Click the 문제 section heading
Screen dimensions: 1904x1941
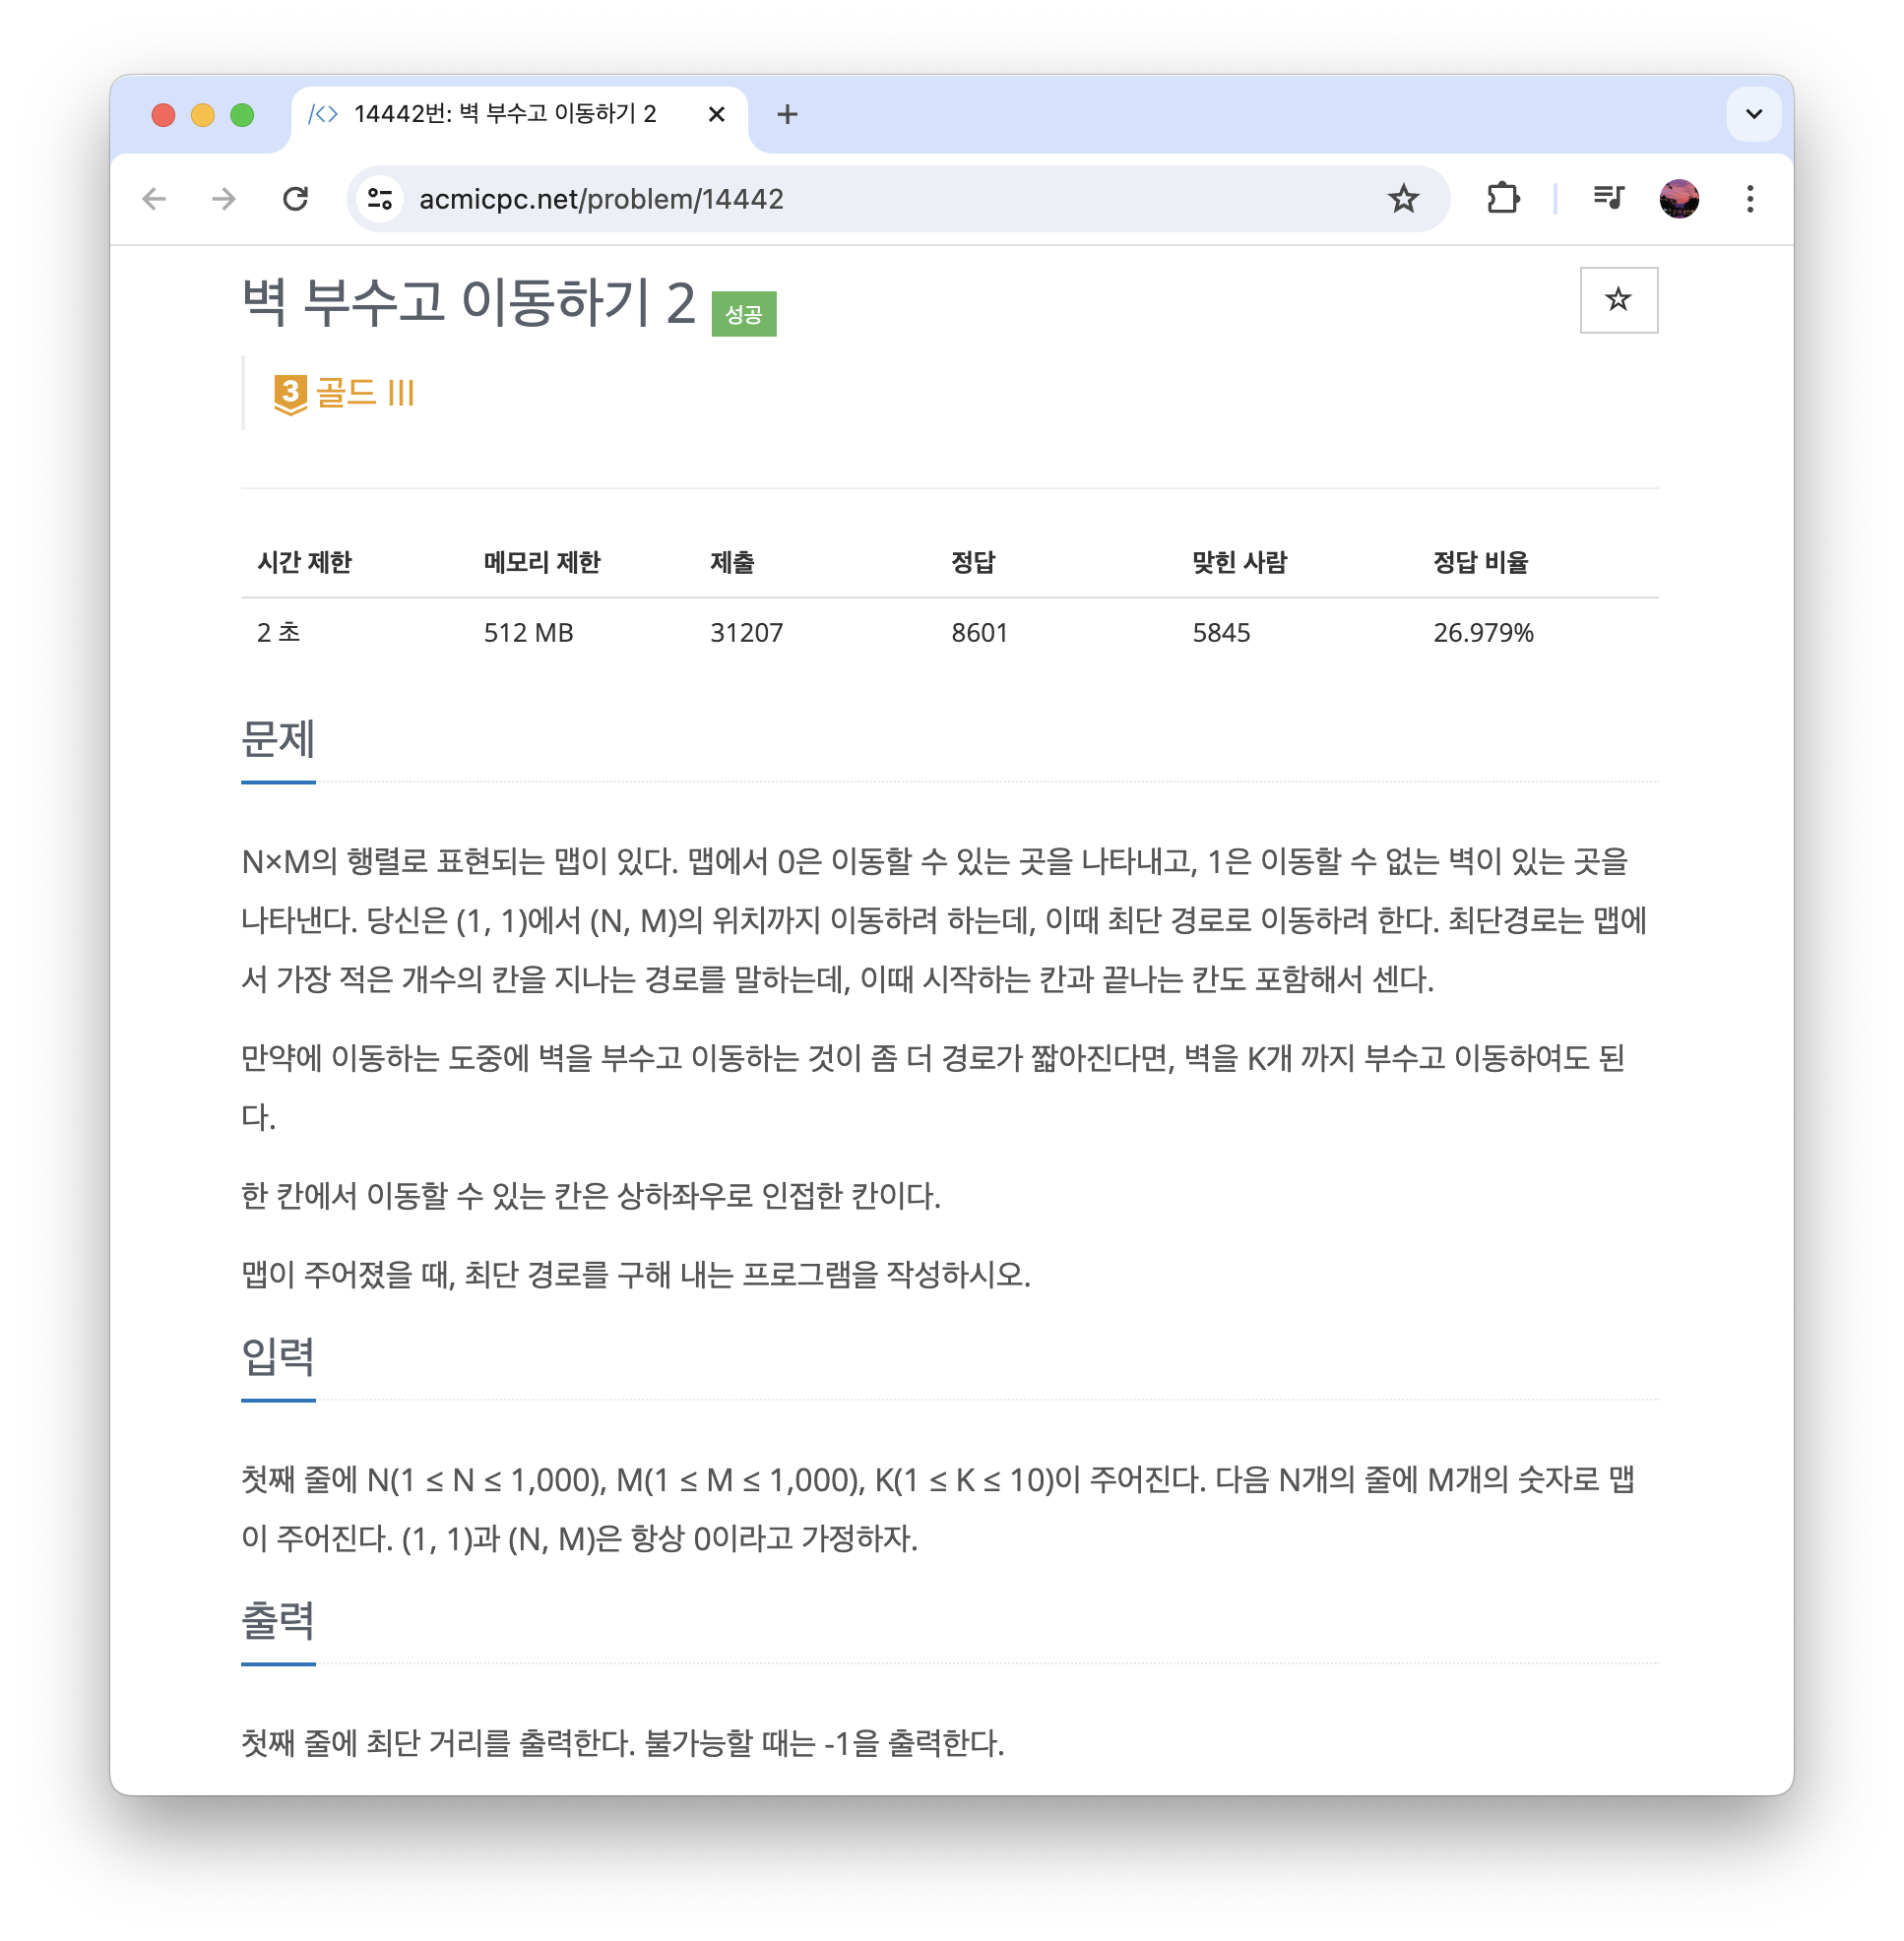click(x=278, y=740)
